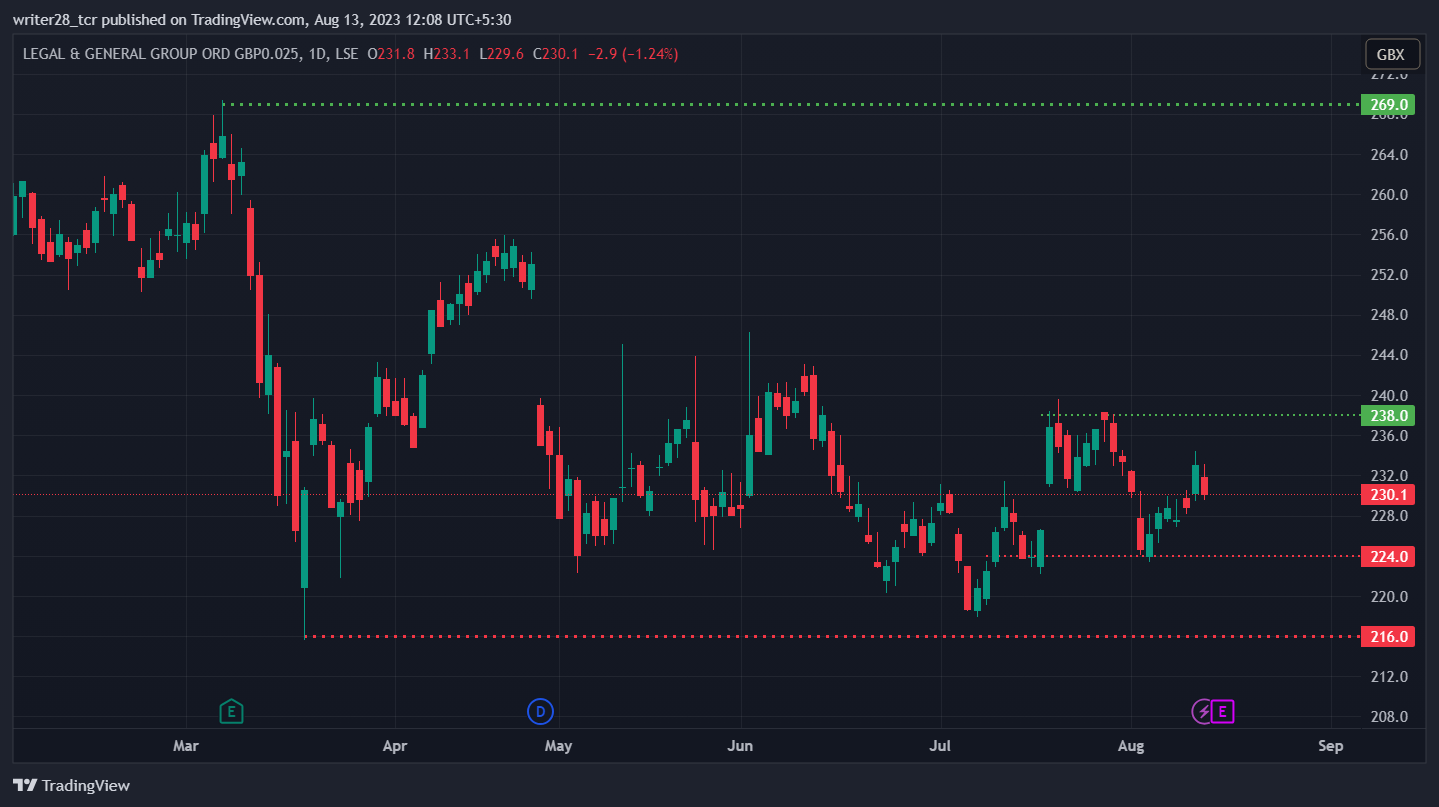
Task: Click the Aug label on time axis
Action: coord(1131,746)
